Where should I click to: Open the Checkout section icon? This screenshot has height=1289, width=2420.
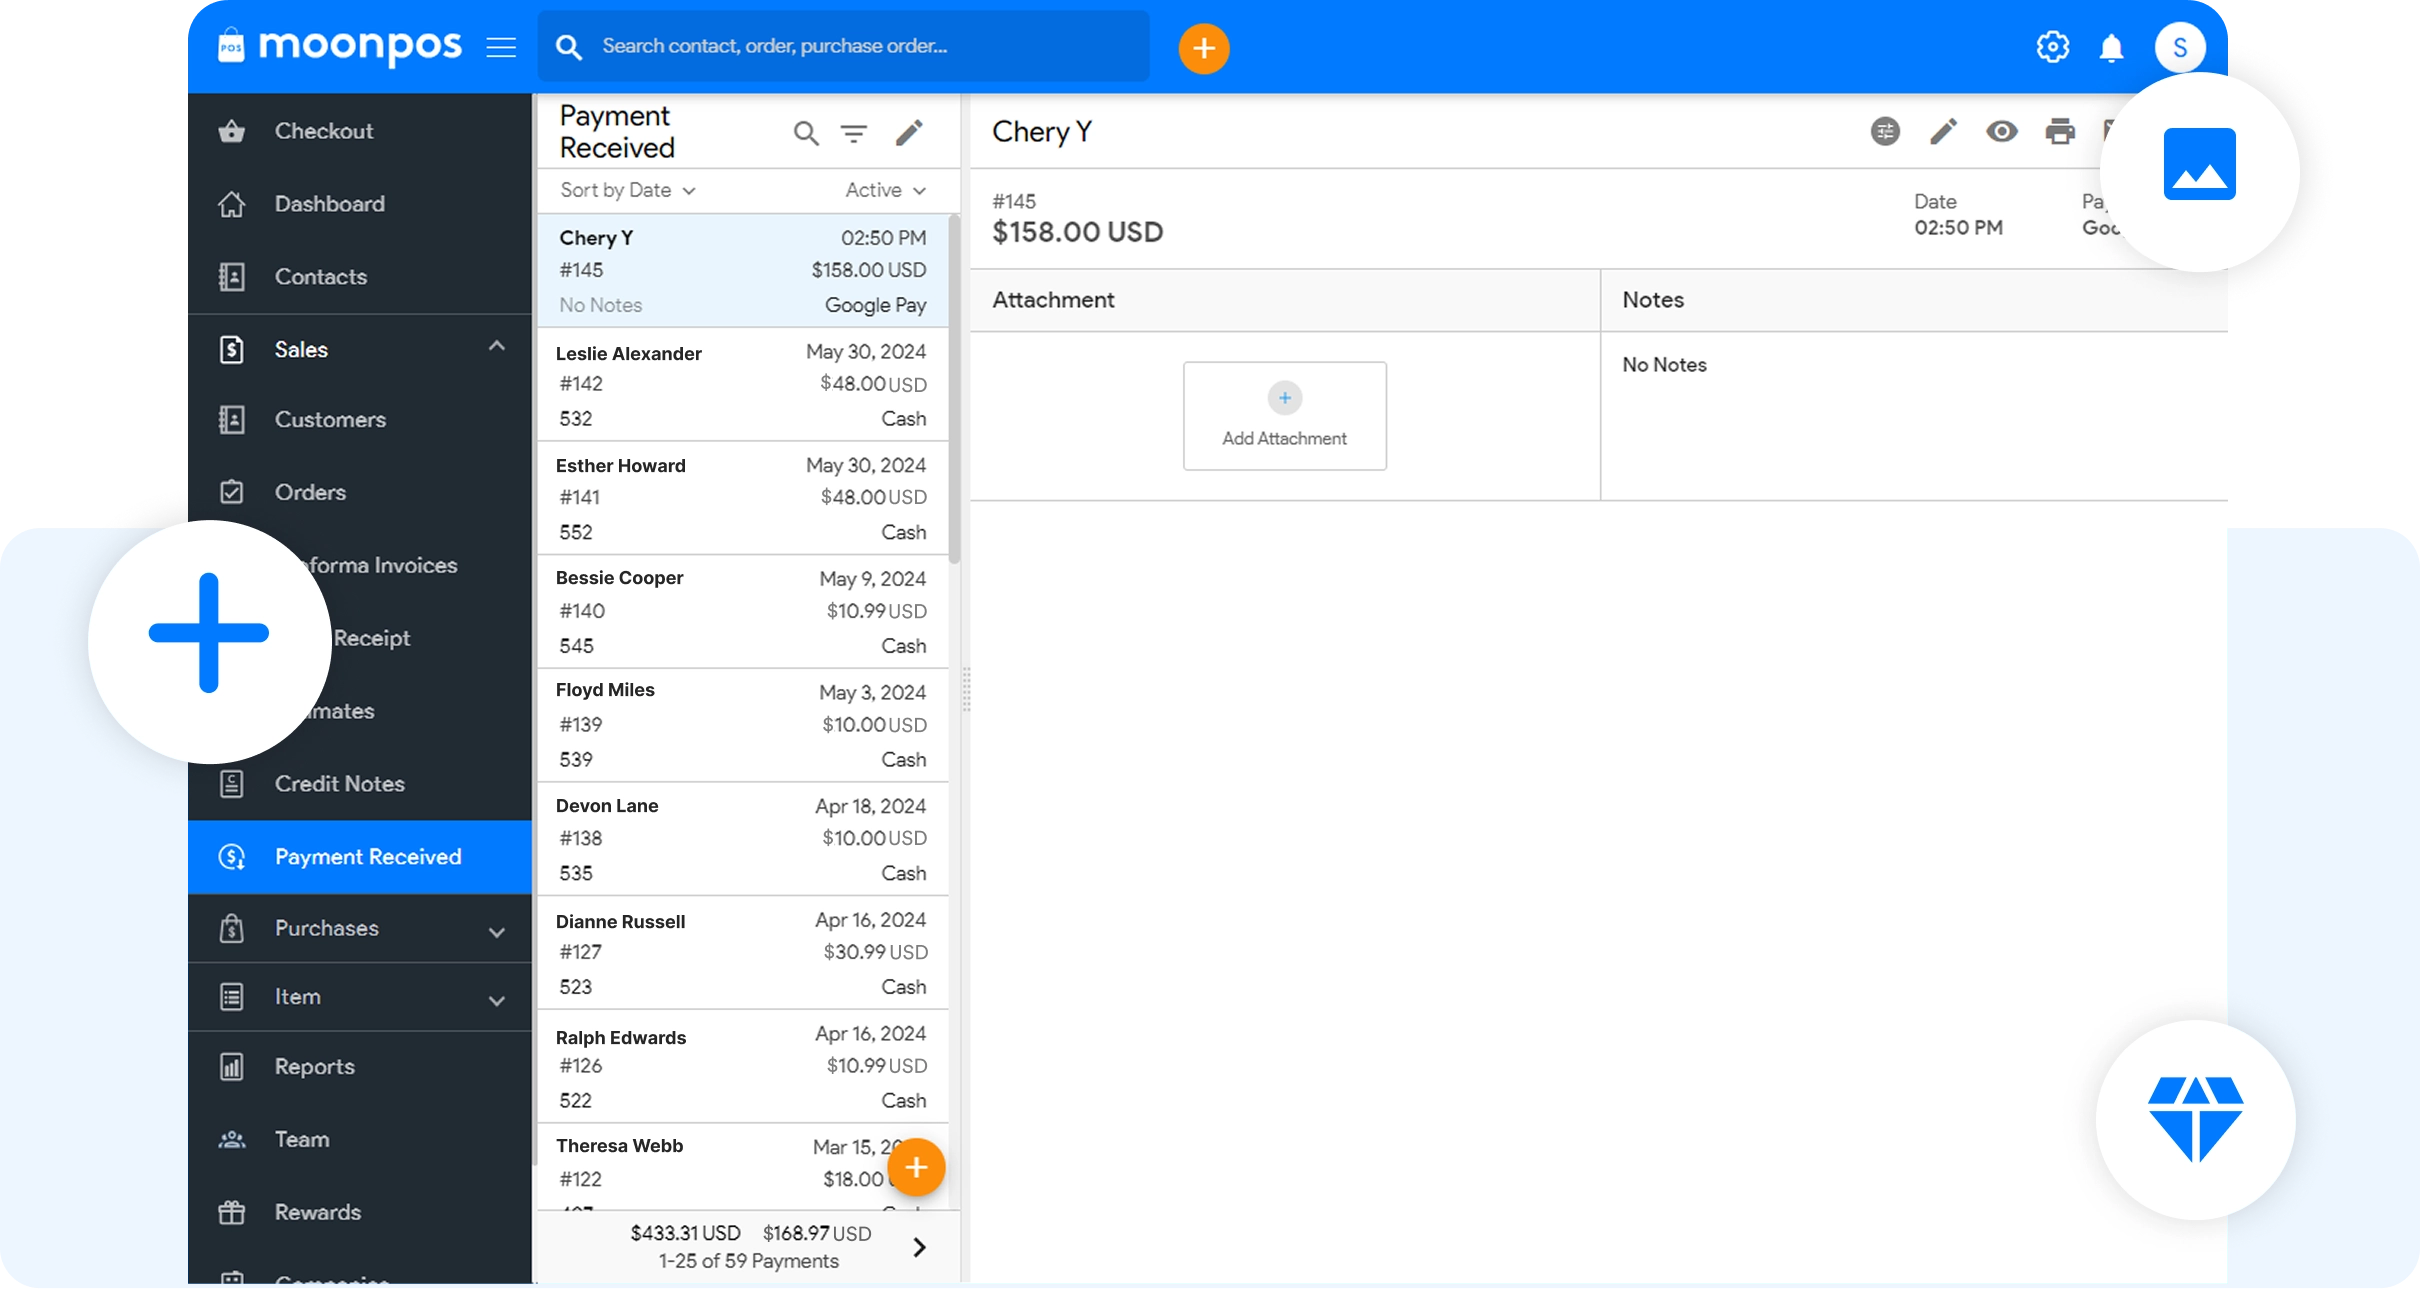tap(232, 130)
